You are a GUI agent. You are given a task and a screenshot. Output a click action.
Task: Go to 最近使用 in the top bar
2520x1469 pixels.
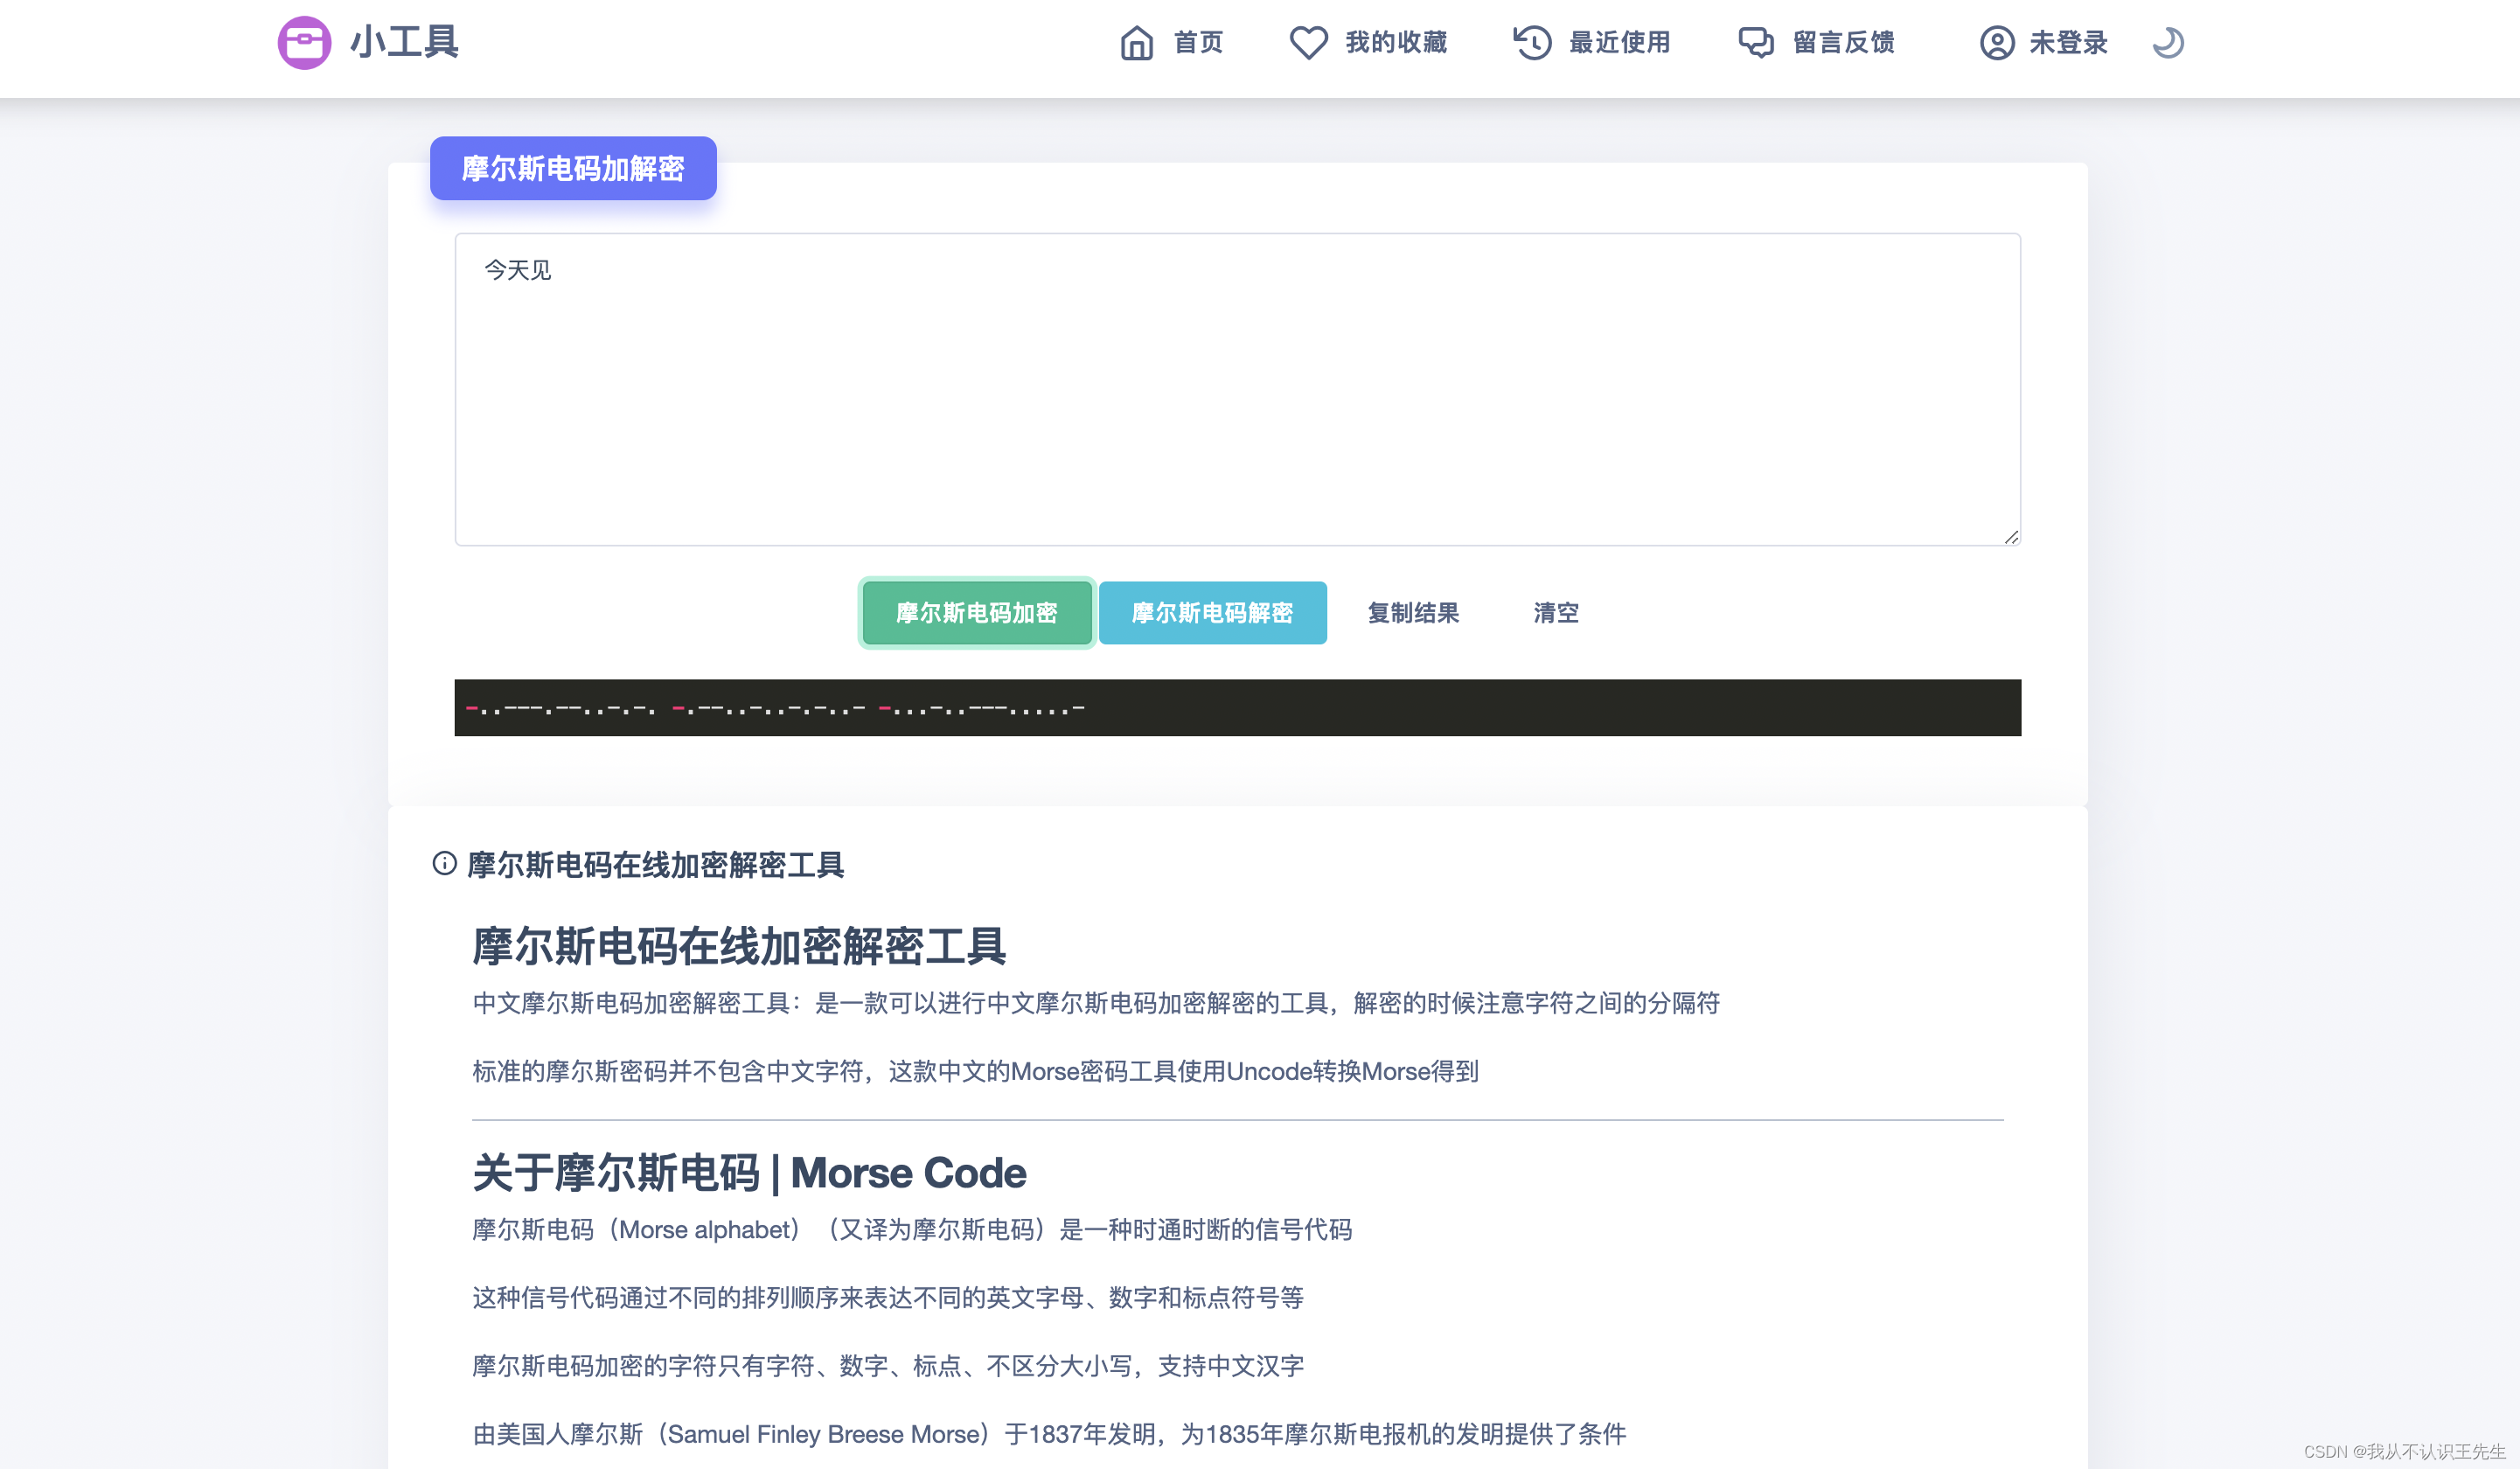(1620, 42)
